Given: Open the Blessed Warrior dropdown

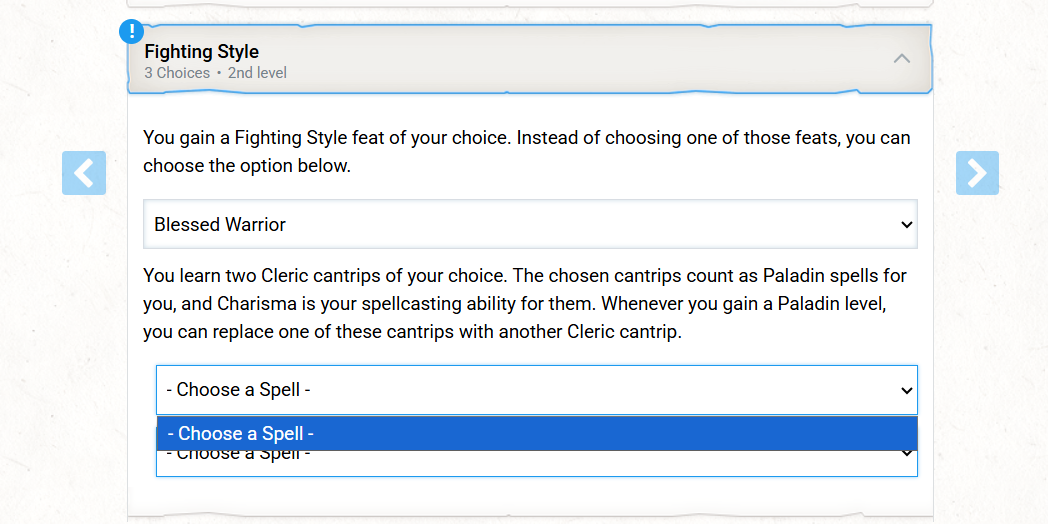Looking at the screenshot, I should 530,224.
